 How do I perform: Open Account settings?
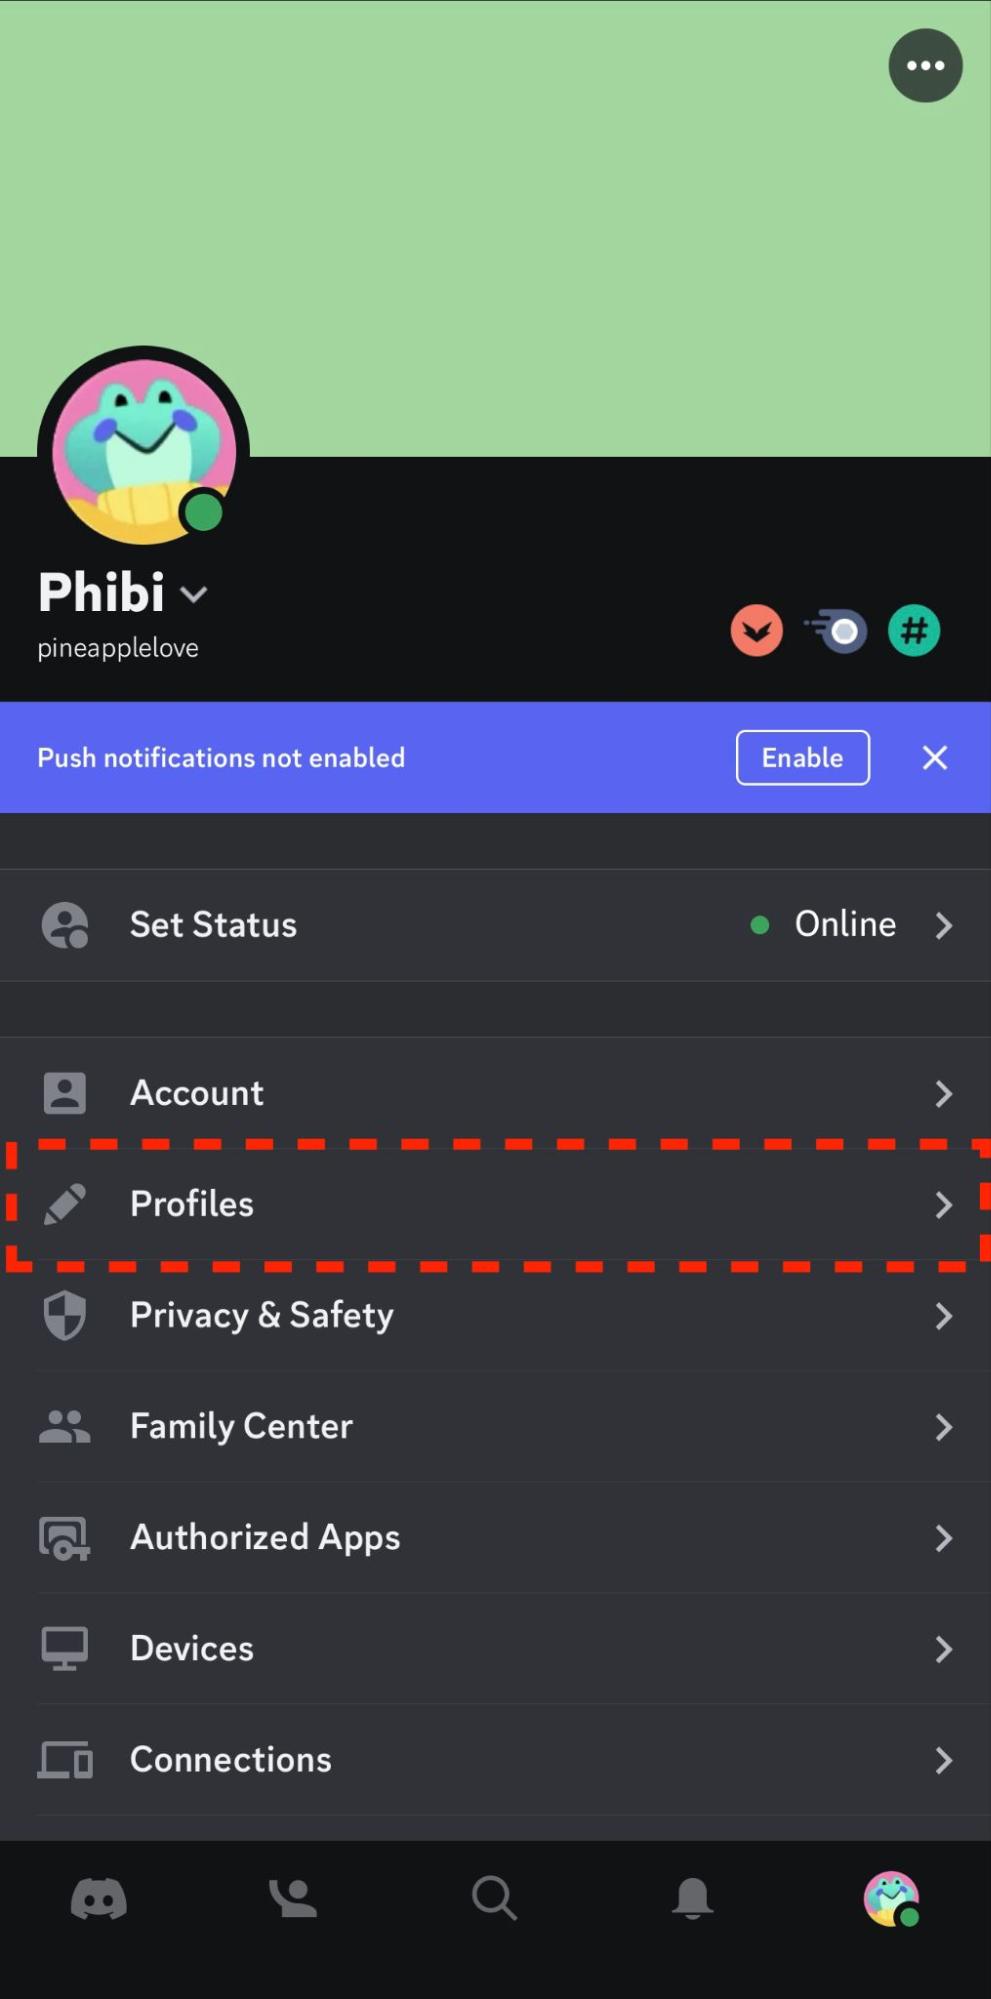(x=495, y=1093)
